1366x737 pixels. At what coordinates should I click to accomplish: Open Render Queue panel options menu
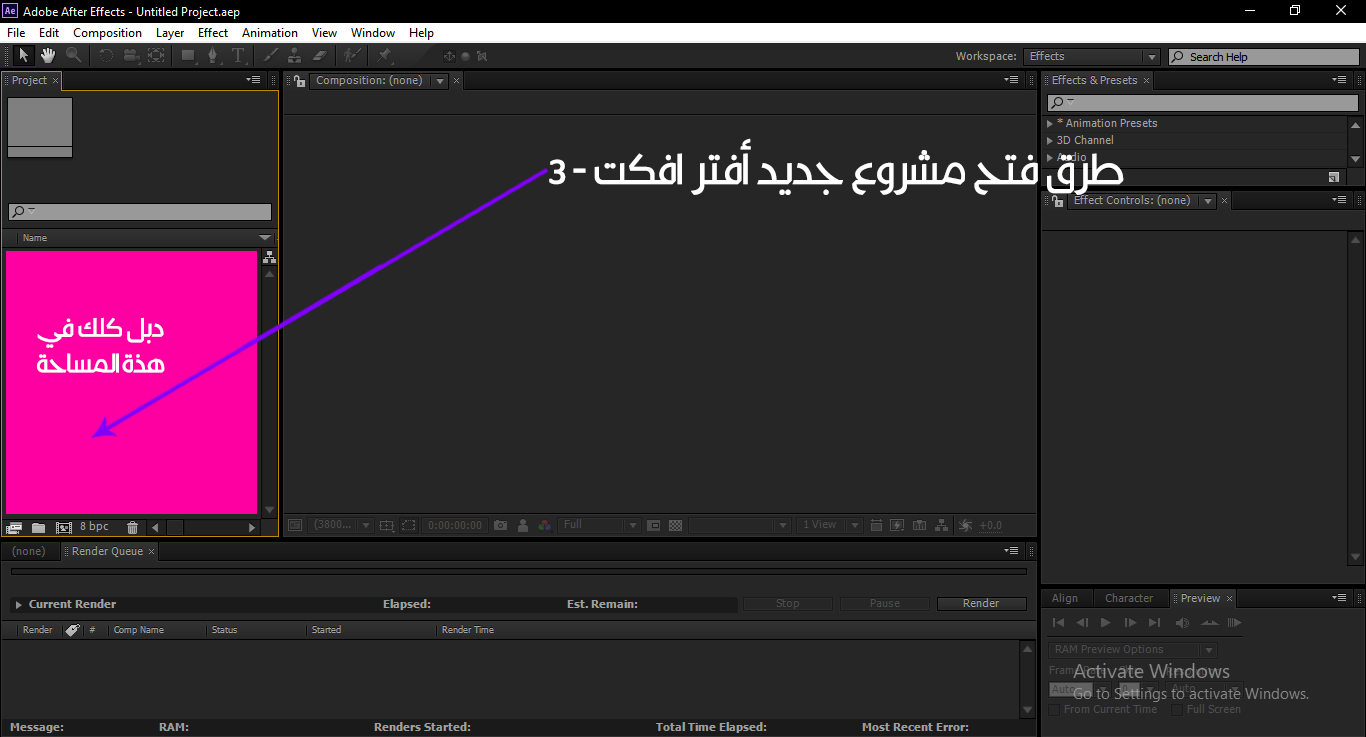coord(1013,551)
